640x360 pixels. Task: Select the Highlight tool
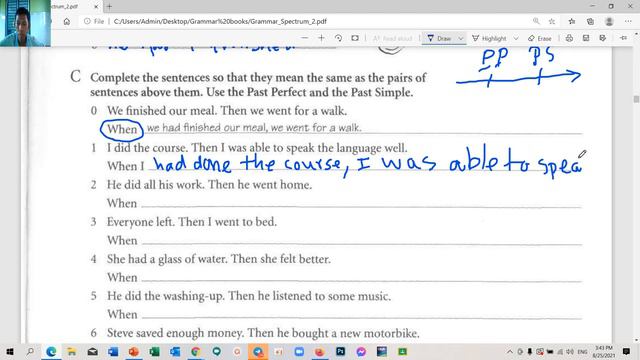[x=489, y=38]
